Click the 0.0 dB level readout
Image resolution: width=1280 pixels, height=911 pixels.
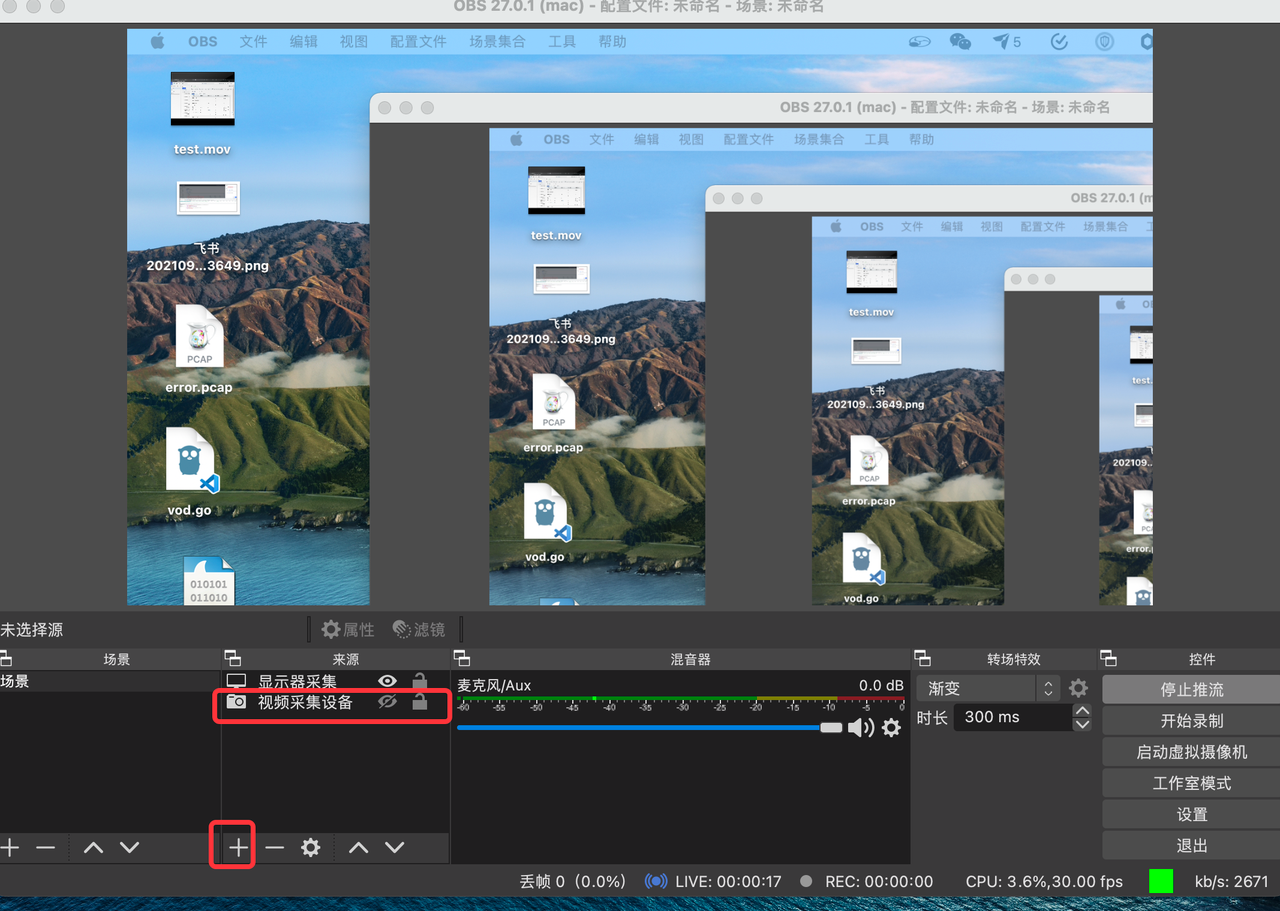point(881,685)
